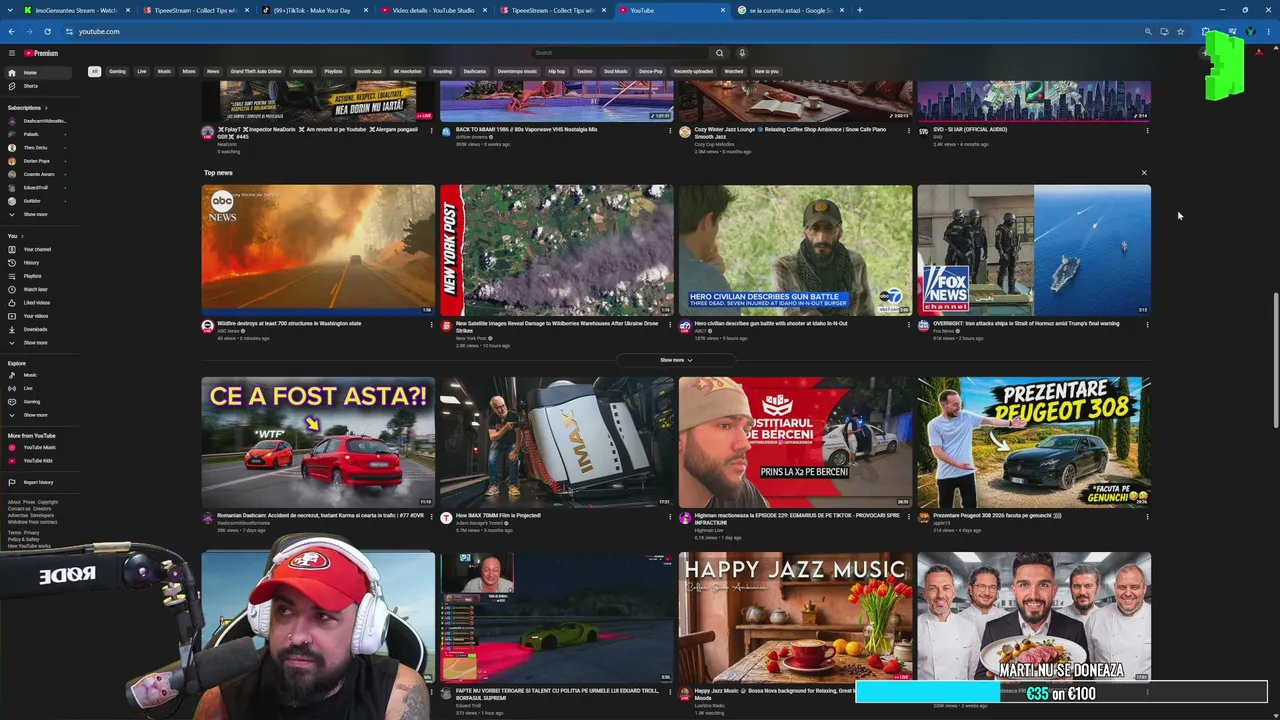
Task: Select the Podcasts filter chip
Action: (x=303, y=71)
